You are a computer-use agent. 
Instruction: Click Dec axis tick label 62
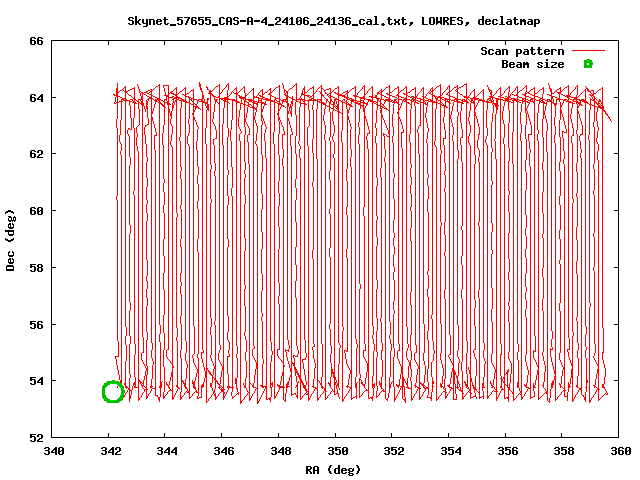coord(36,154)
